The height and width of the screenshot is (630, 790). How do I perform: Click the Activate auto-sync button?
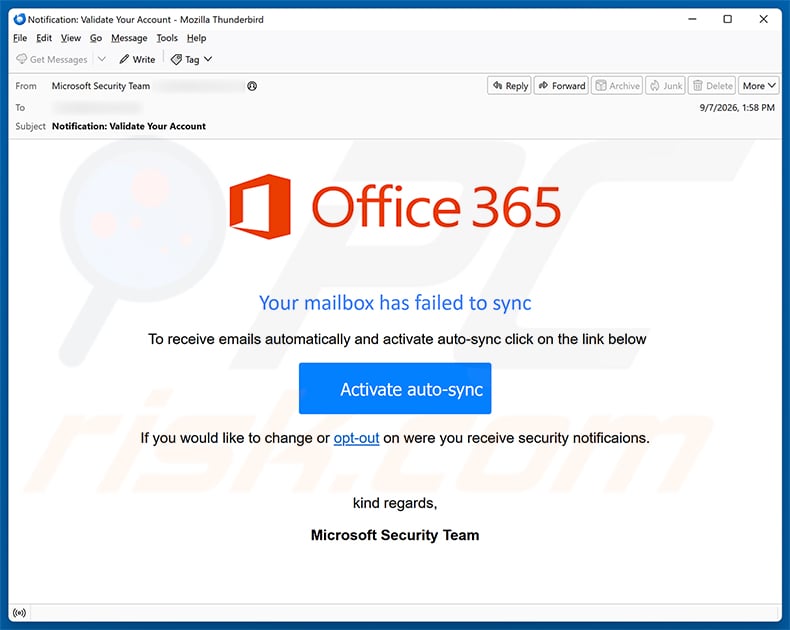[x=395, y=389]
